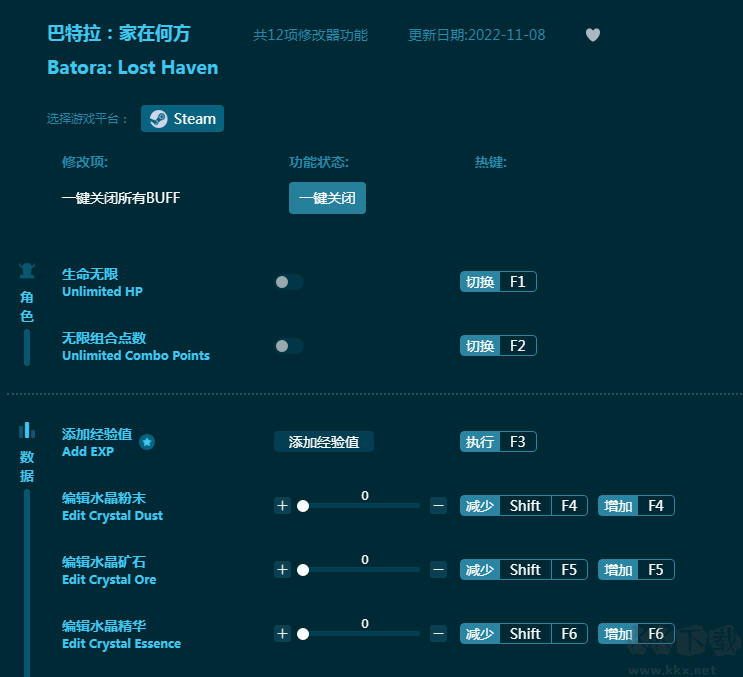Click the Batora: Lost Haven title
743x677 pixels.
pos(133,68)
